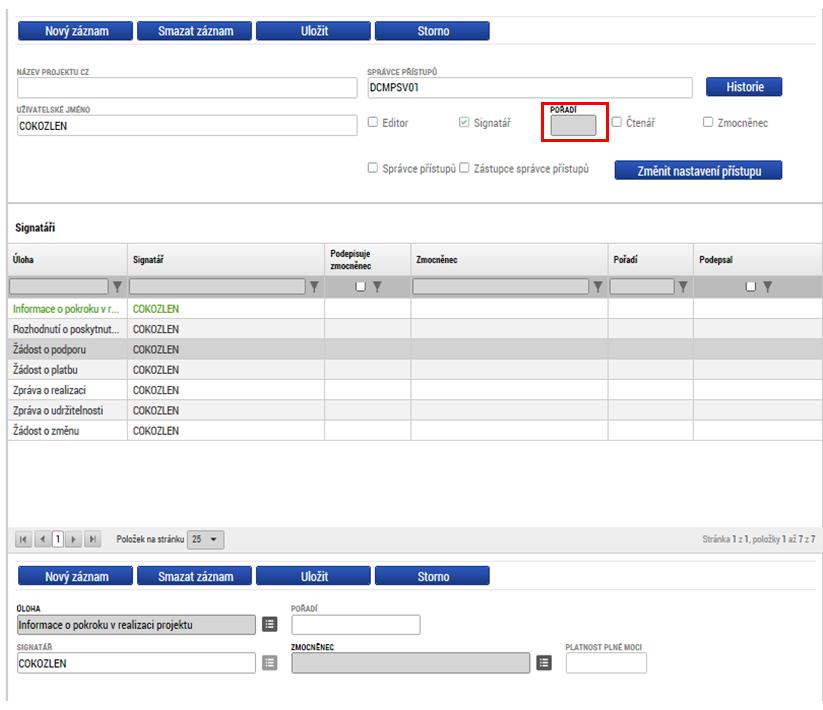The width and height of the screenshot is (823, 710).
Task: Open the Položek na stránku dropdown
Action: coord(205,539)
